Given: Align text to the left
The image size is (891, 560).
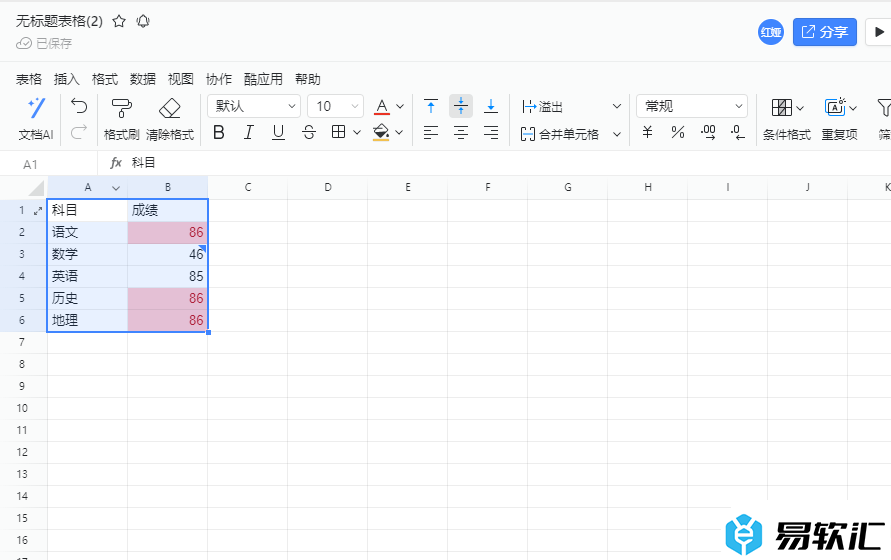Looking at the screenshot, I should (x=431, y=132).
